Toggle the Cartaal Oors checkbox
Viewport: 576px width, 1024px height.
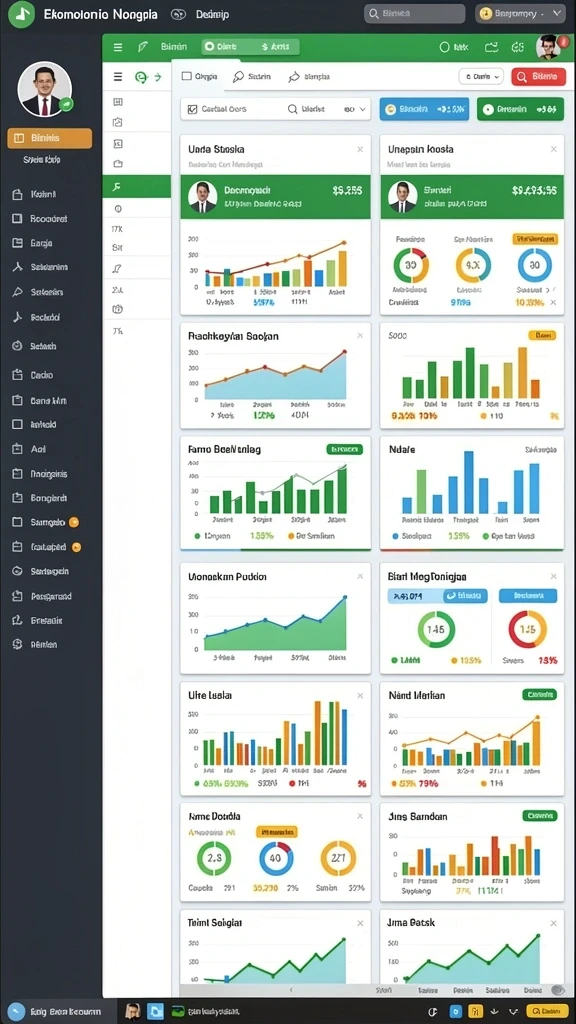pos(192,110)
